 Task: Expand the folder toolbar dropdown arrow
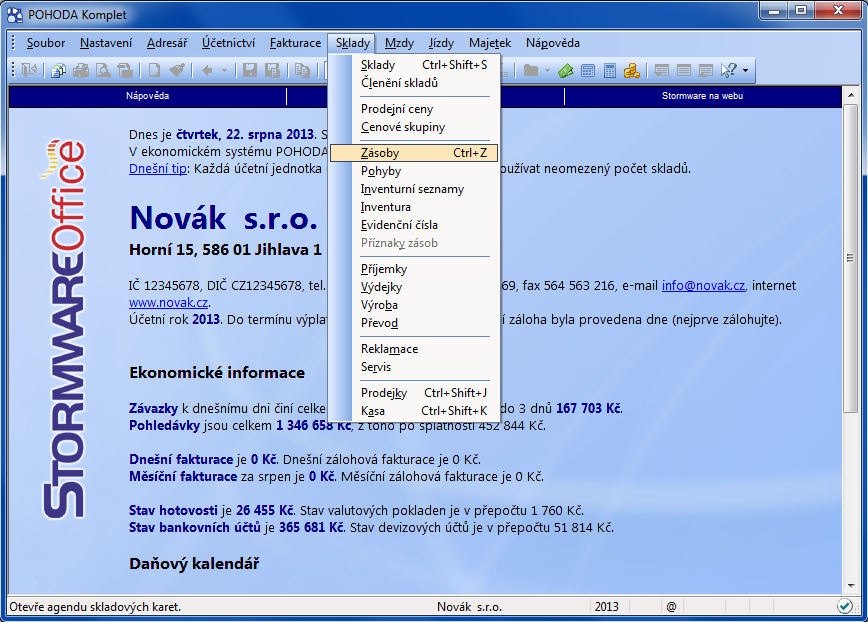(546, 70)
